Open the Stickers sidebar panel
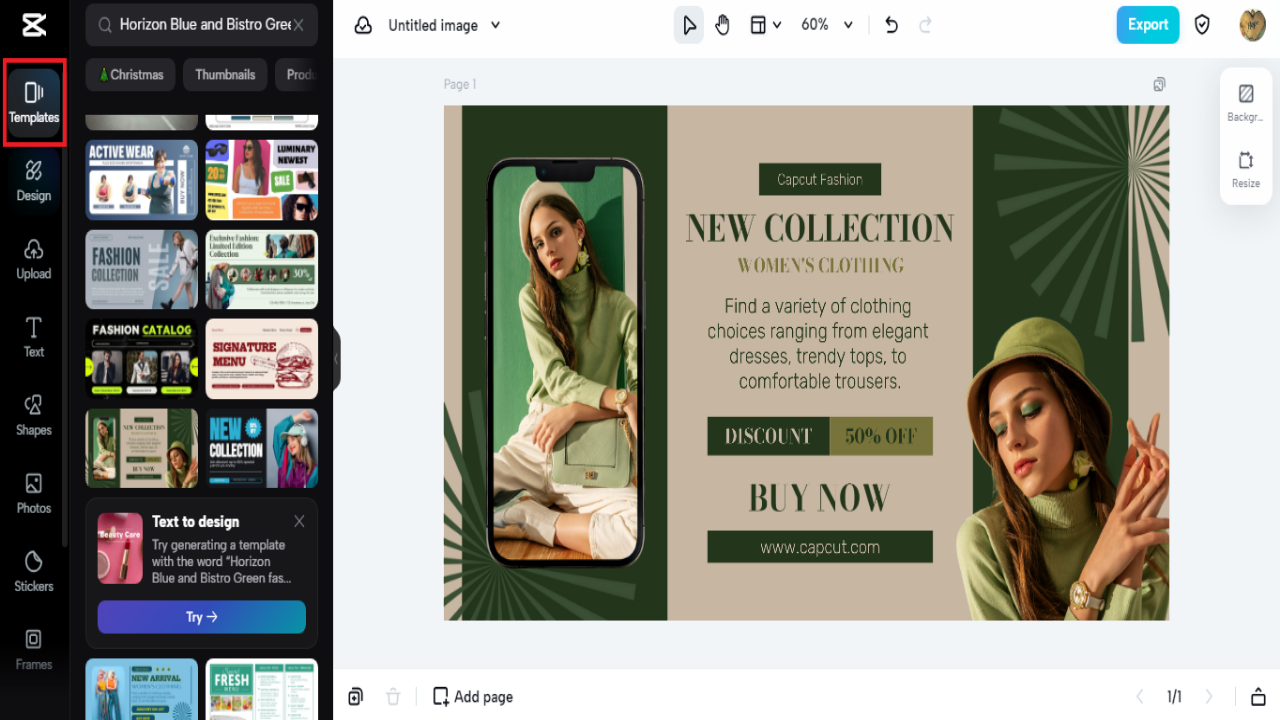This screenshot has width=1280, height=720. coord(34,571)
